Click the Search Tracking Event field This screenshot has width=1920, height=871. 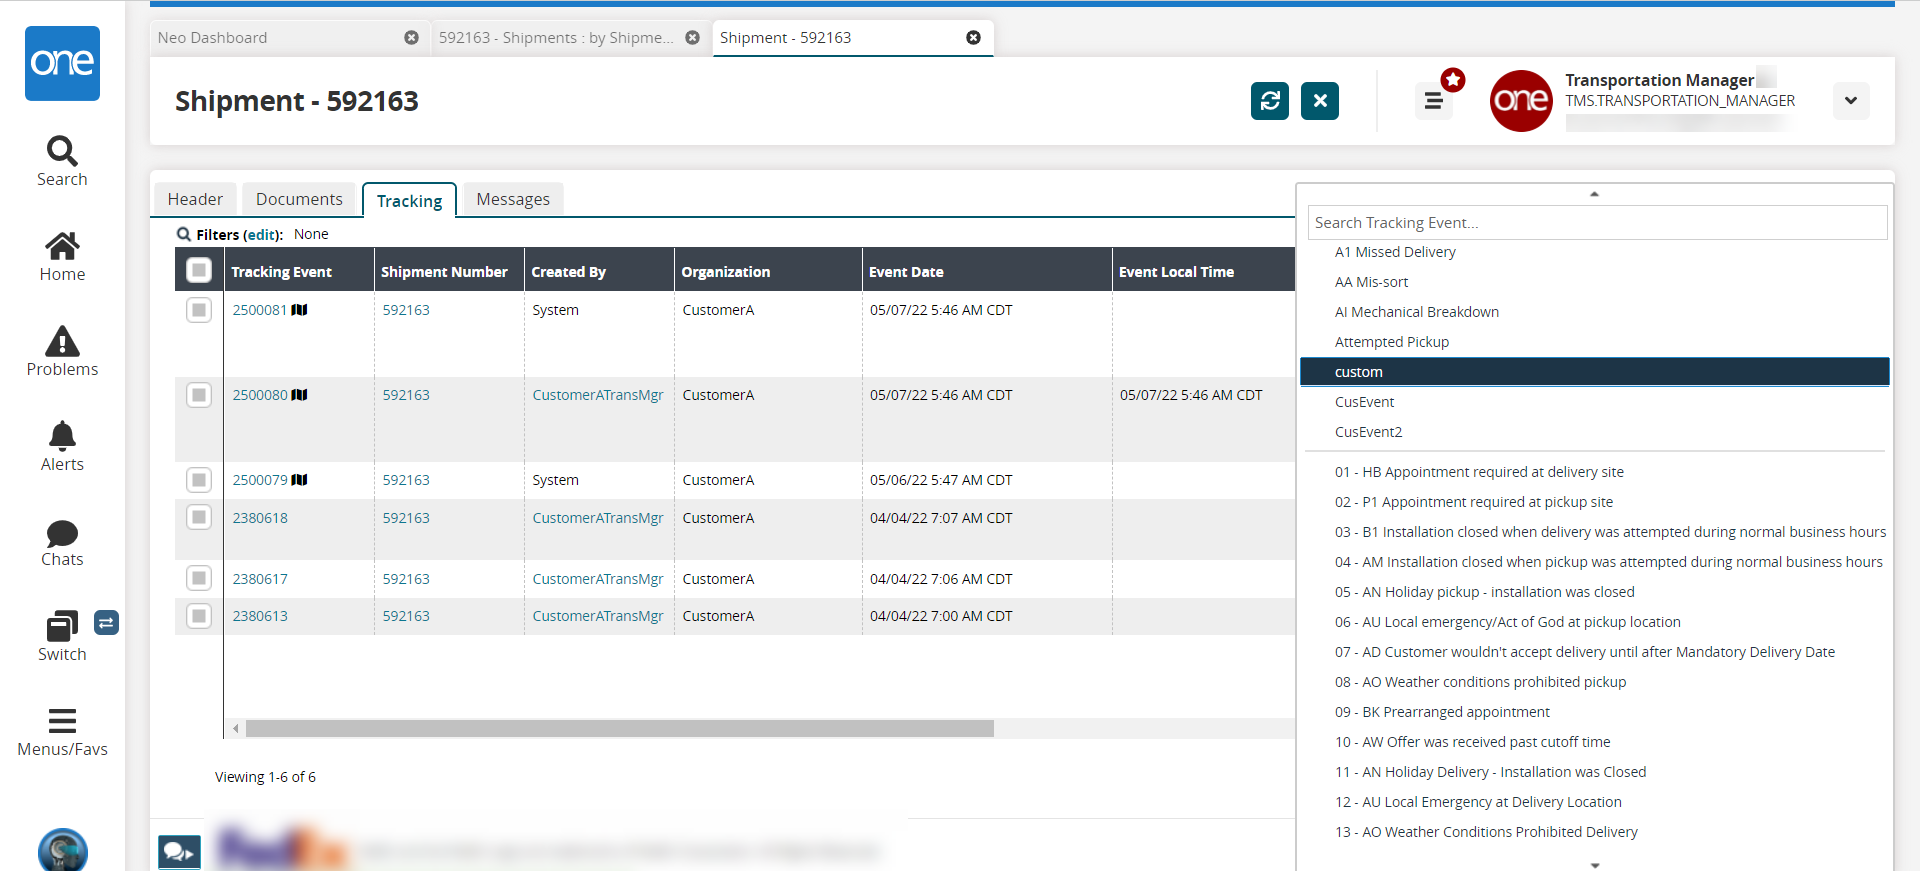click(1596, 223)
